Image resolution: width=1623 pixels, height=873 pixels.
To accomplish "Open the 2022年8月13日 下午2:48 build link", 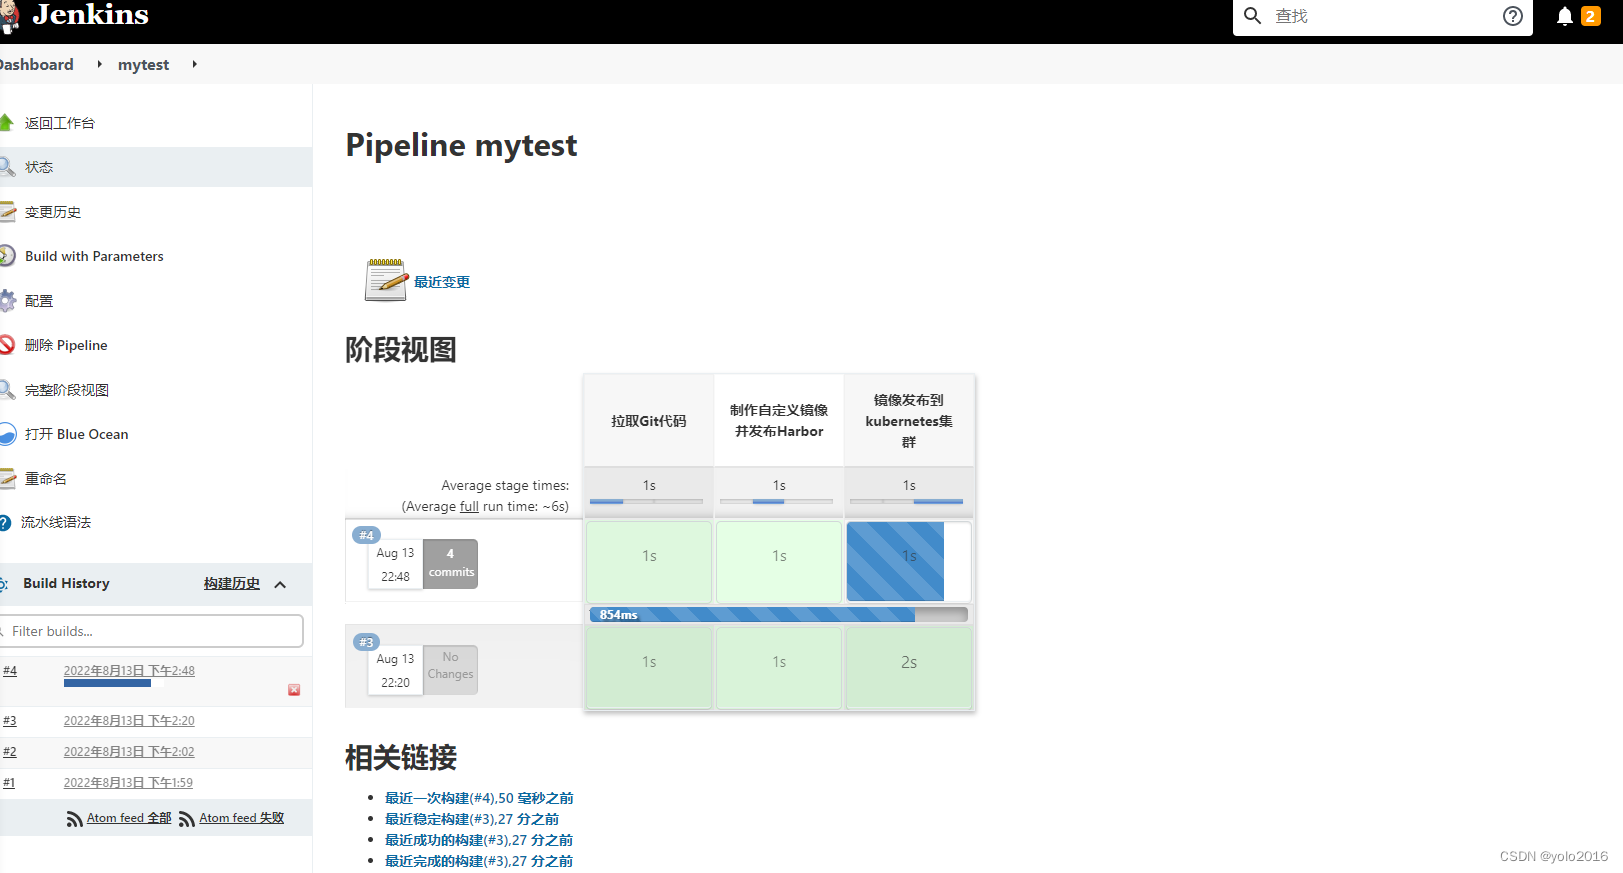I will pos(129,670).
